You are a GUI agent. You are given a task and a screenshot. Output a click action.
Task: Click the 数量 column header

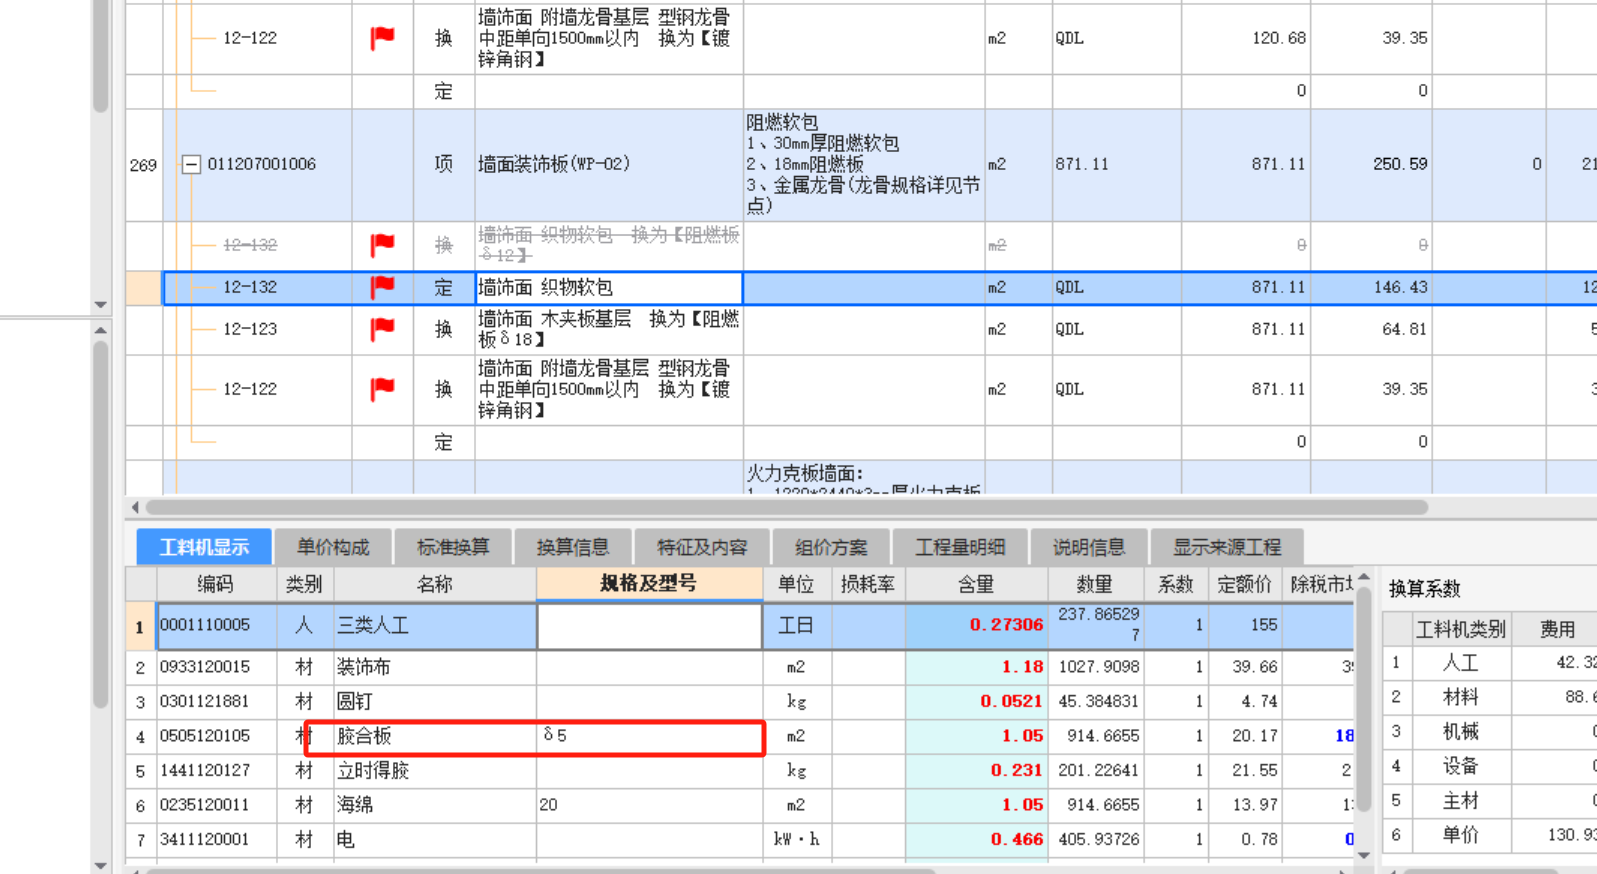[1095, 584]
